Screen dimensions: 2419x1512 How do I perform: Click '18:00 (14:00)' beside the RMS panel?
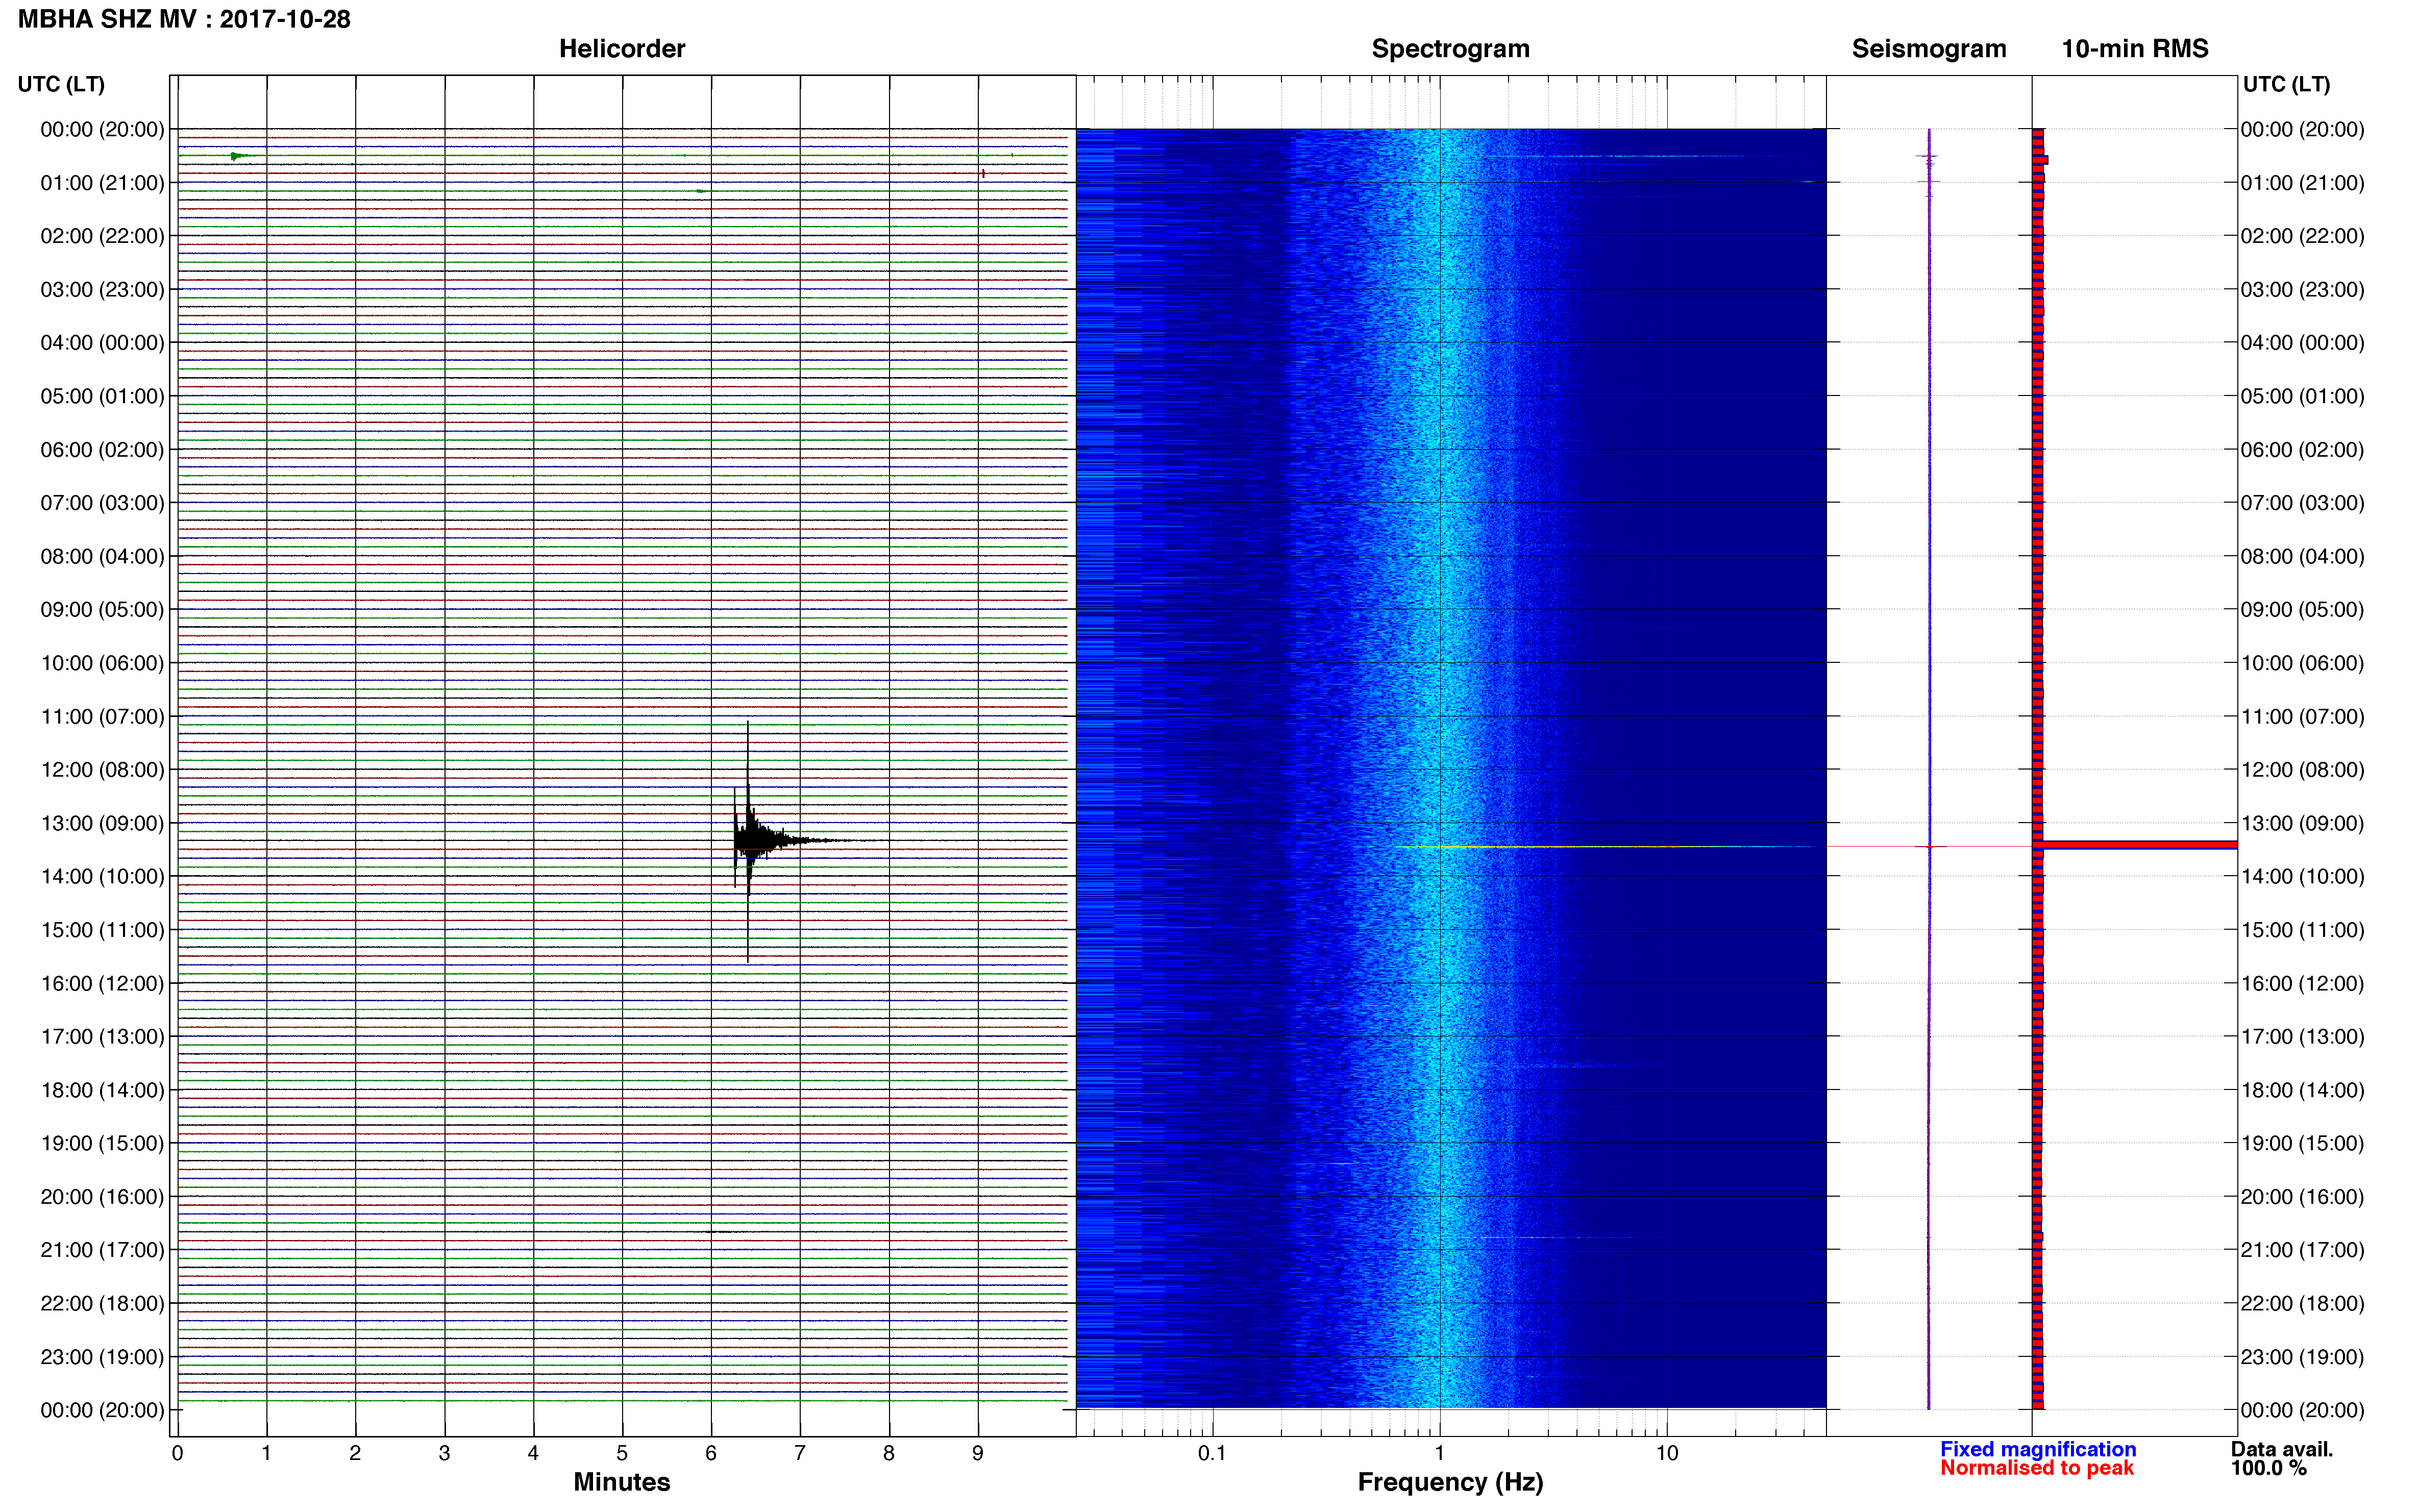tap(2302, 1090)
